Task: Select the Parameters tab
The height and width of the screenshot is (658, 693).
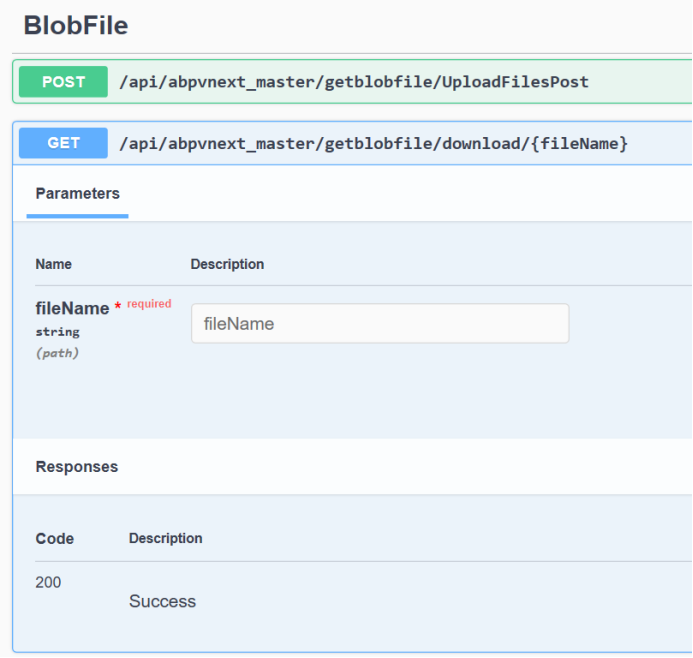Action: click(x=77, y=193)
